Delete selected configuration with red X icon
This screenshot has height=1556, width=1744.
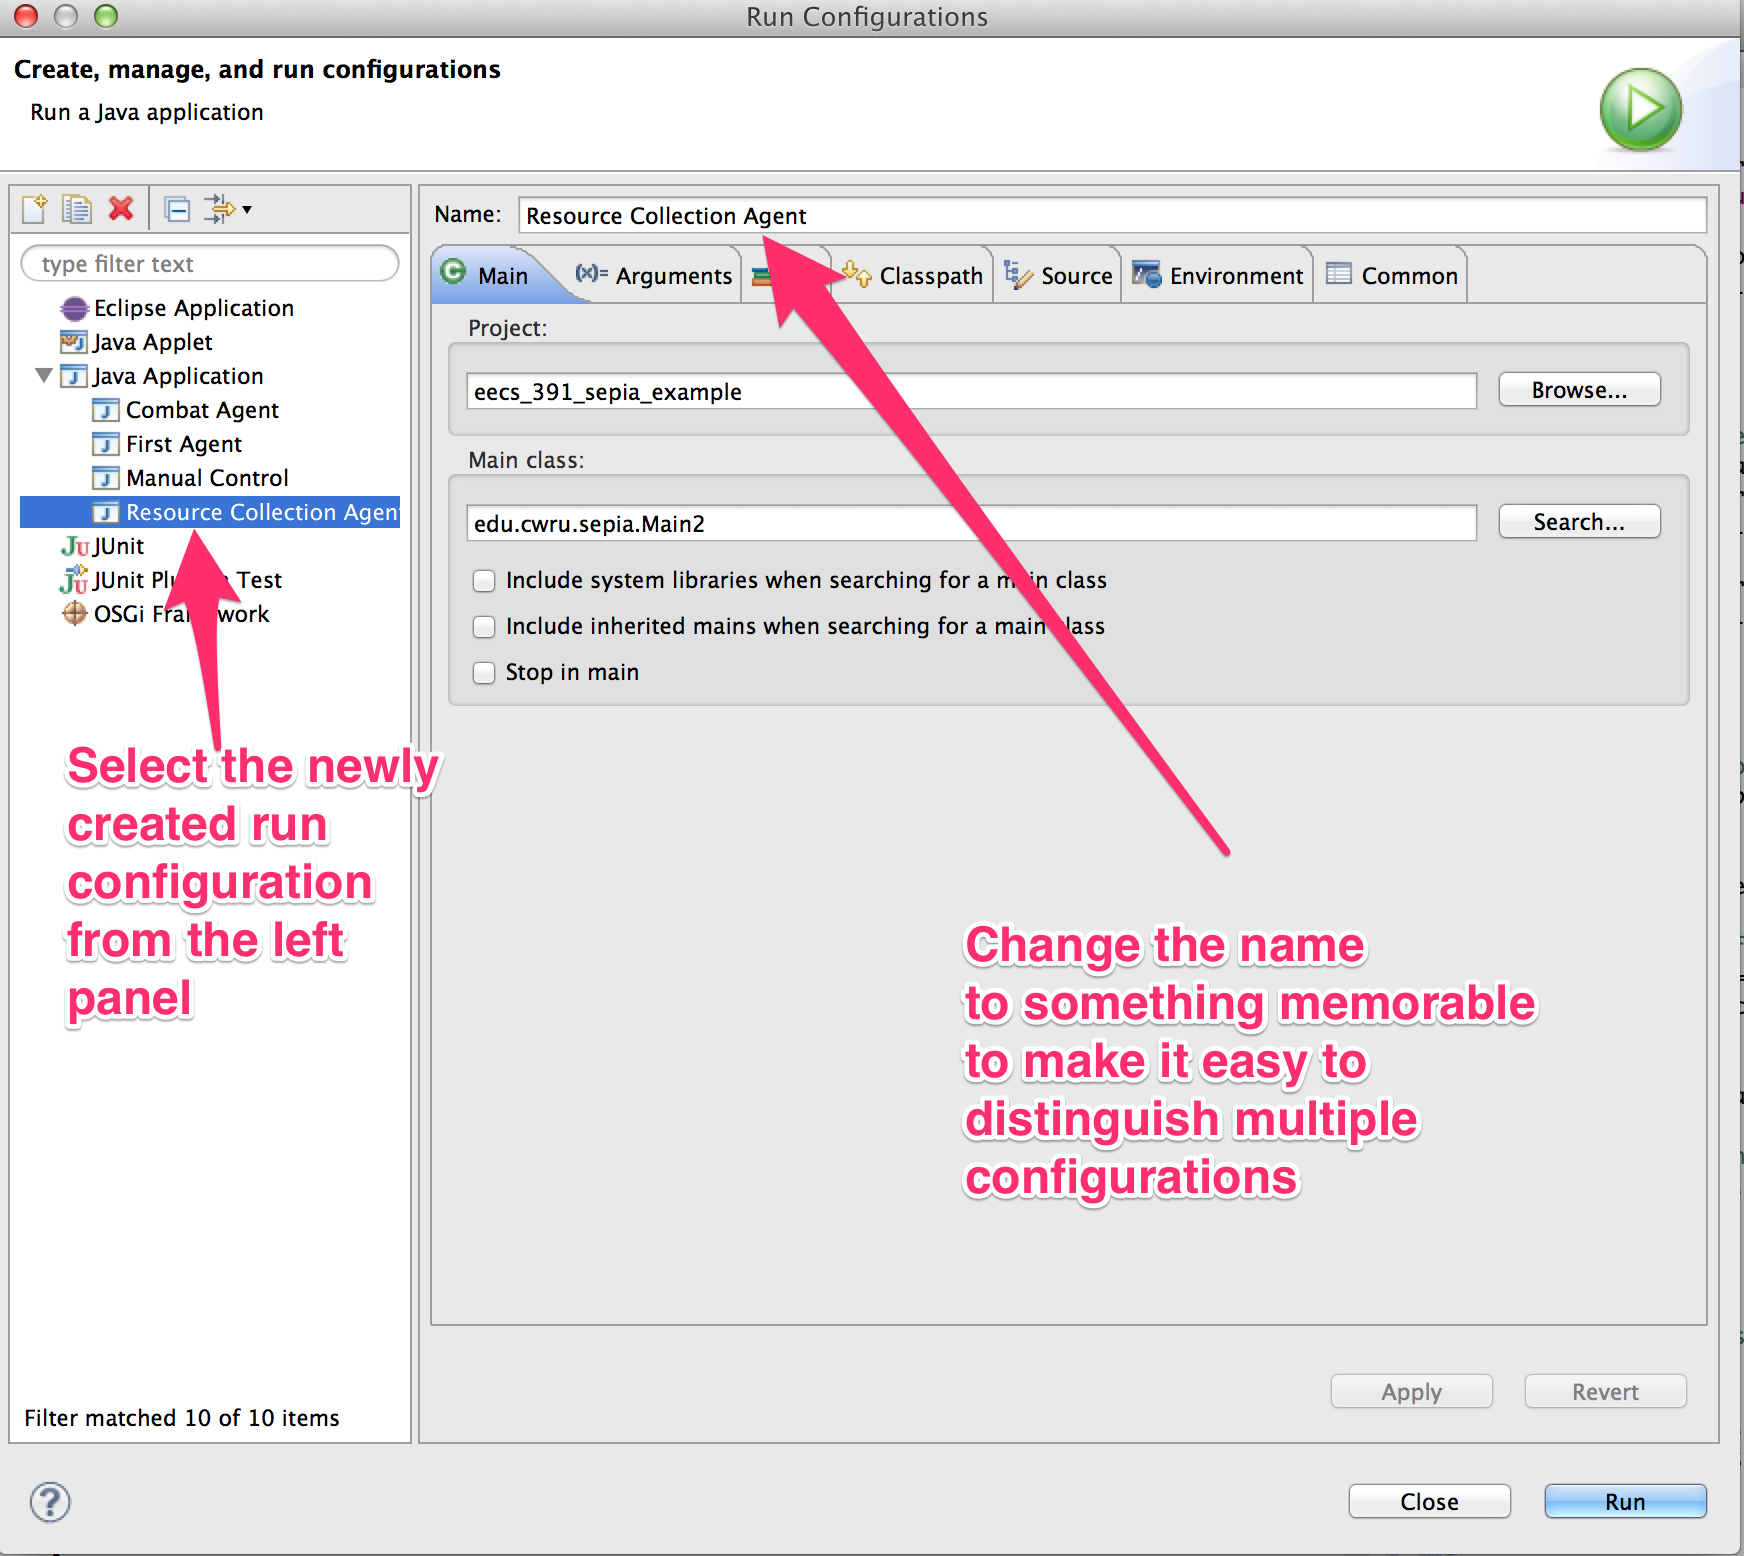coord(121,209)
